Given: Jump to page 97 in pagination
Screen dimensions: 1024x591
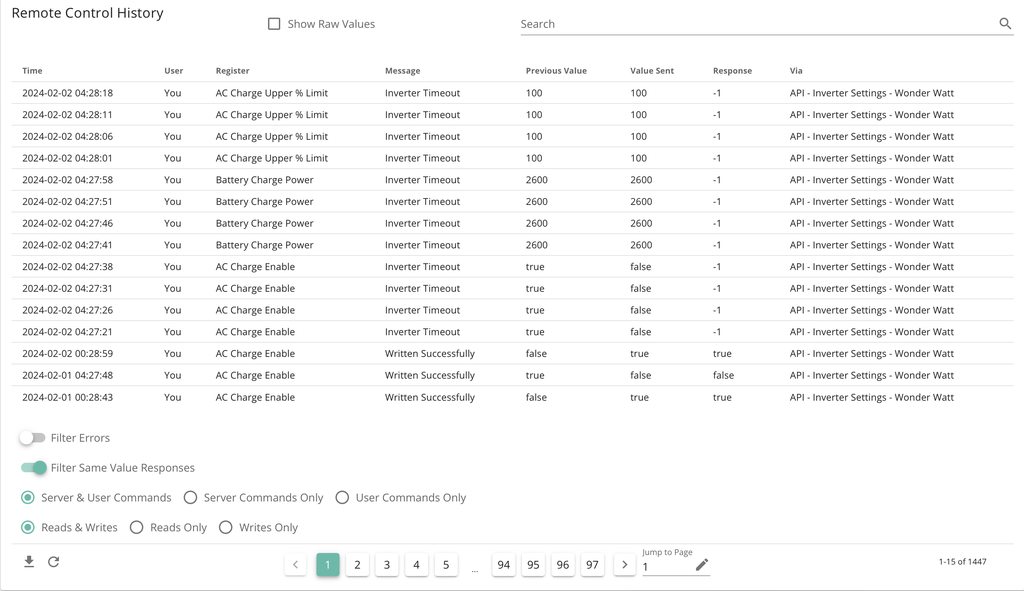Looking at the screenshot, I should point(593,565).
